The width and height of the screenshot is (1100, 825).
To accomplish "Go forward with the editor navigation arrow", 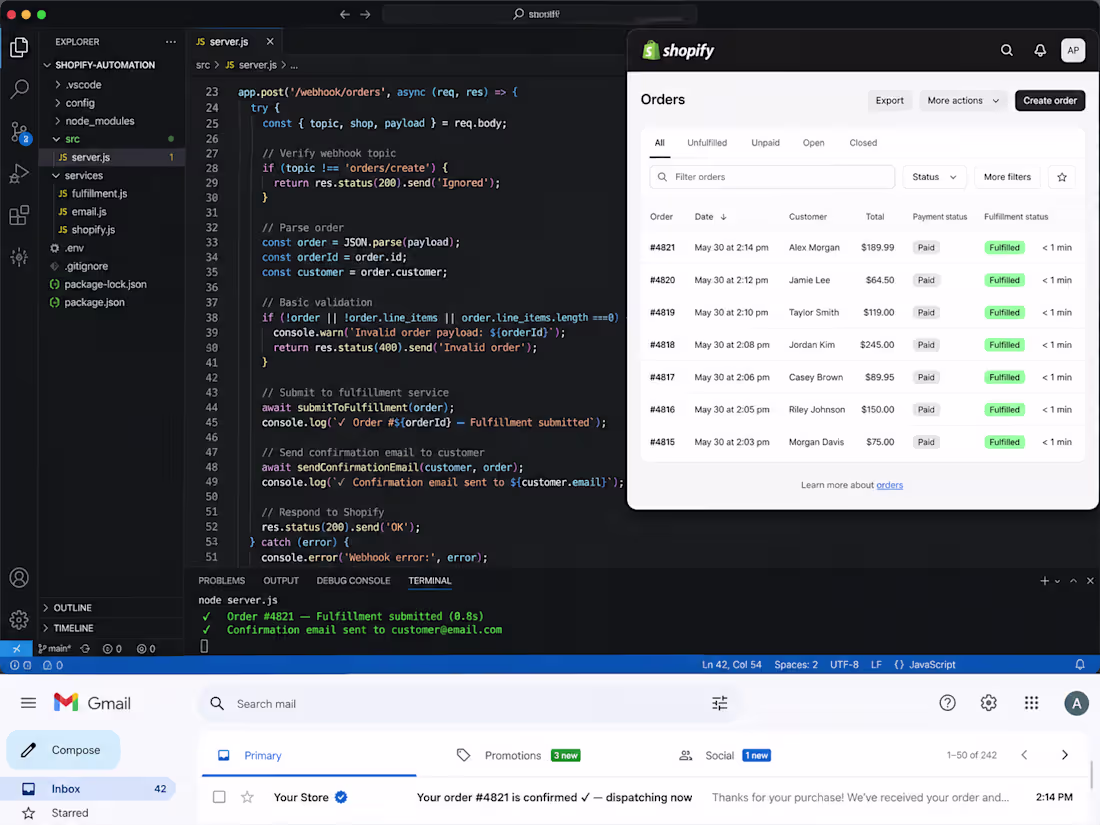I will tap(365, 14).
